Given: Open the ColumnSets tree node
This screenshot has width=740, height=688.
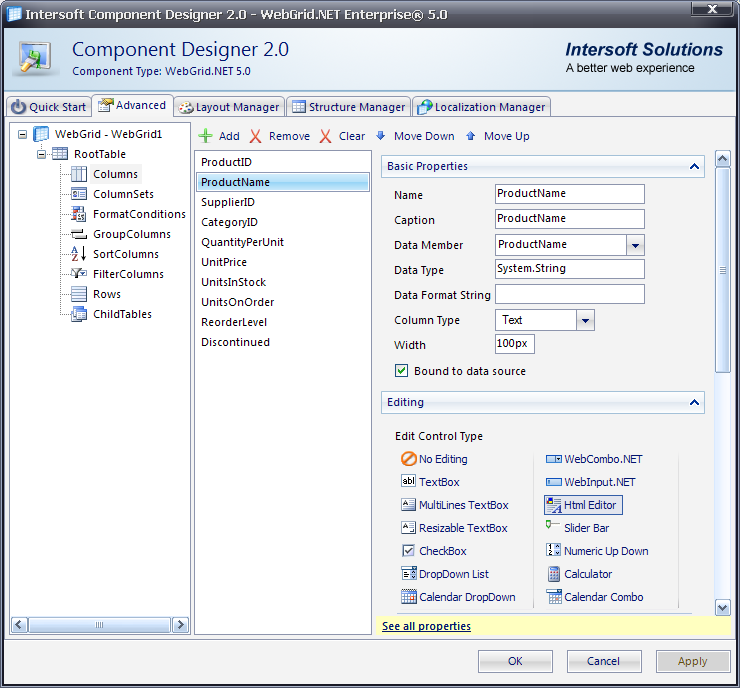Looking at the screenshot, I should click(123, 194).
